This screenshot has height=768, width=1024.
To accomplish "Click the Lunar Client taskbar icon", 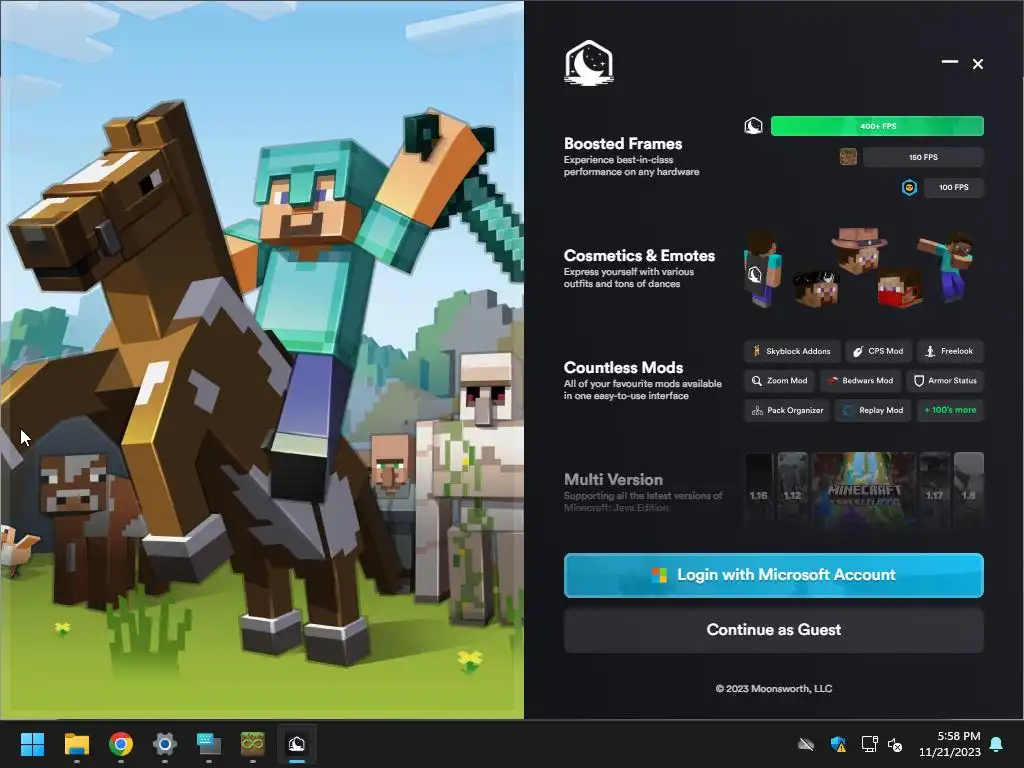I will pos(296,744).
